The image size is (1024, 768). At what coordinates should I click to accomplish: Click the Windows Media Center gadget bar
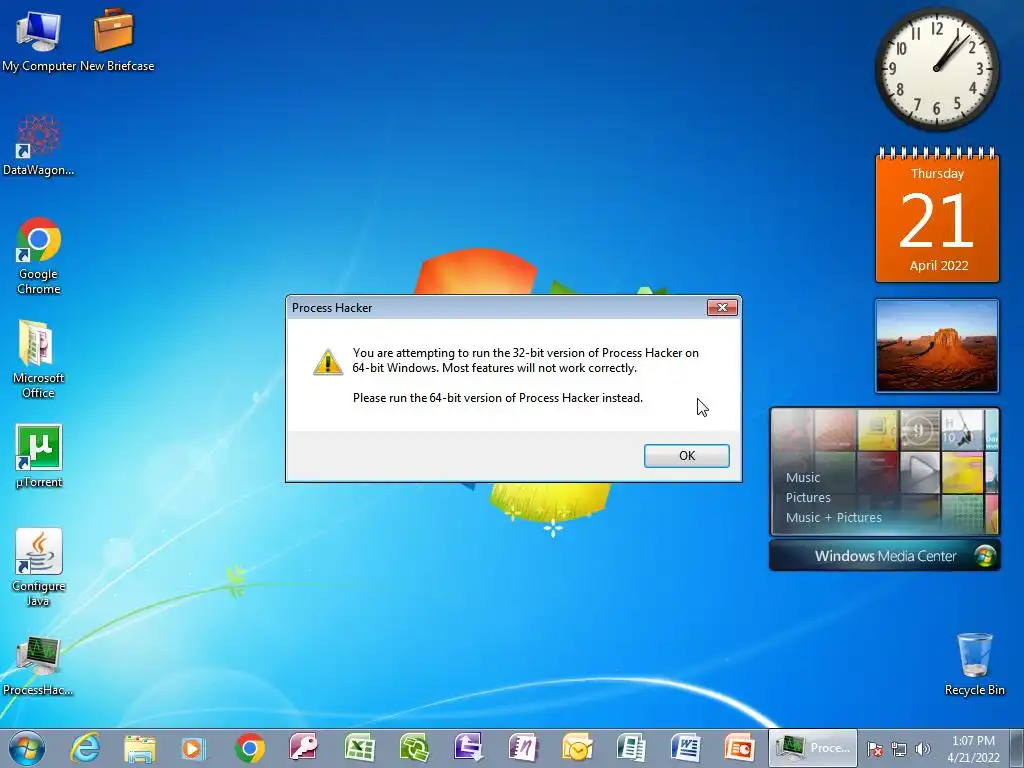coord(885,556)
